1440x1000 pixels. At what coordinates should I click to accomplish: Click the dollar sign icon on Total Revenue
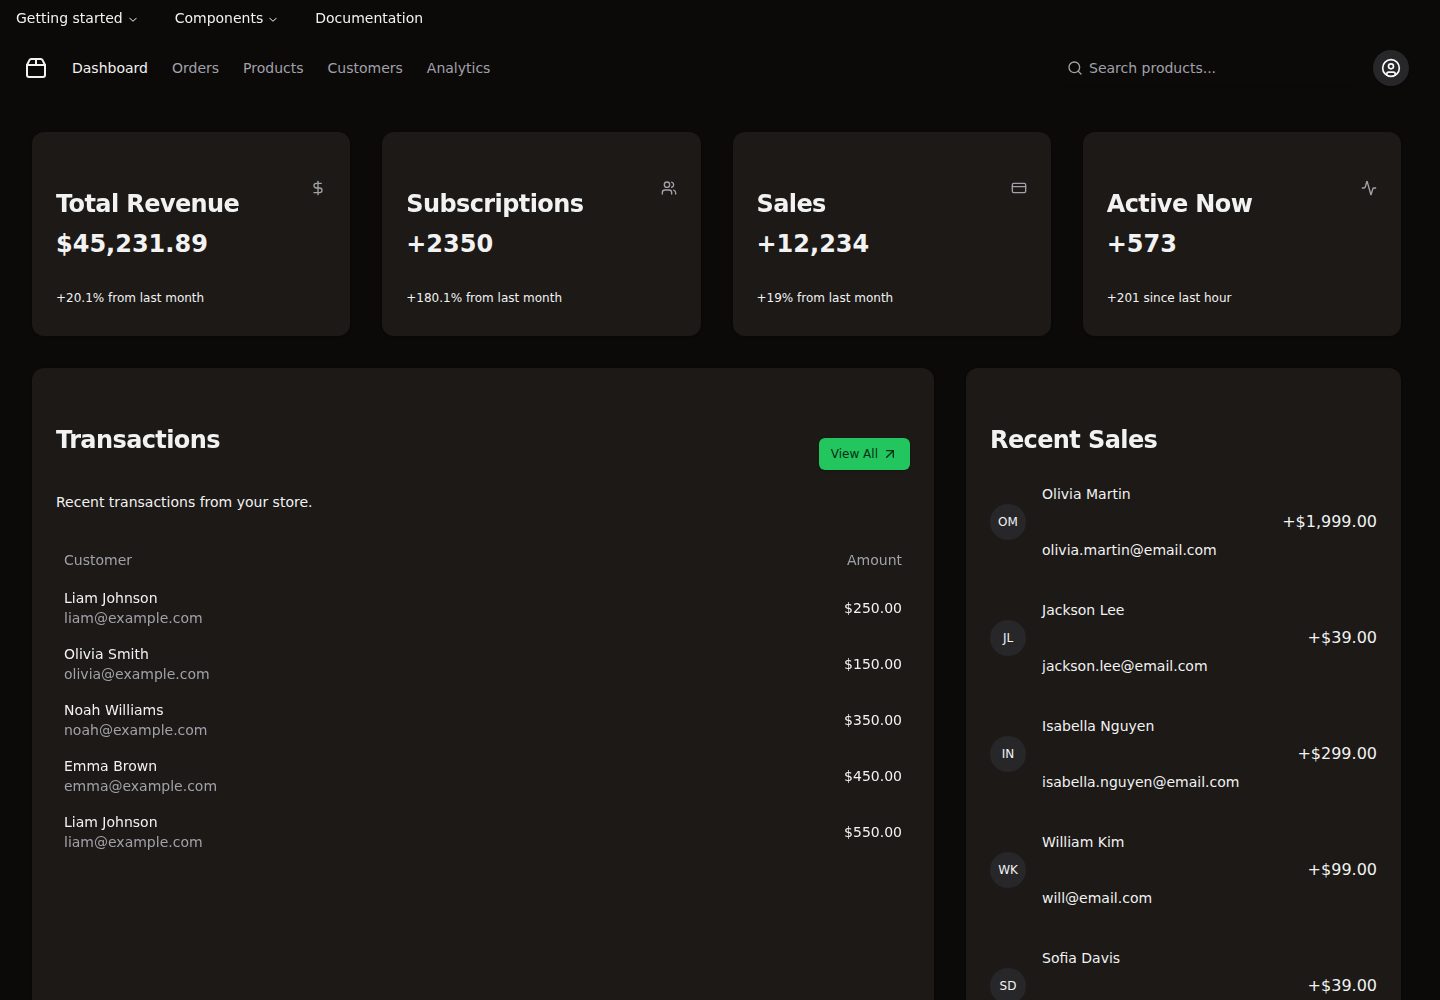(318, 188)
